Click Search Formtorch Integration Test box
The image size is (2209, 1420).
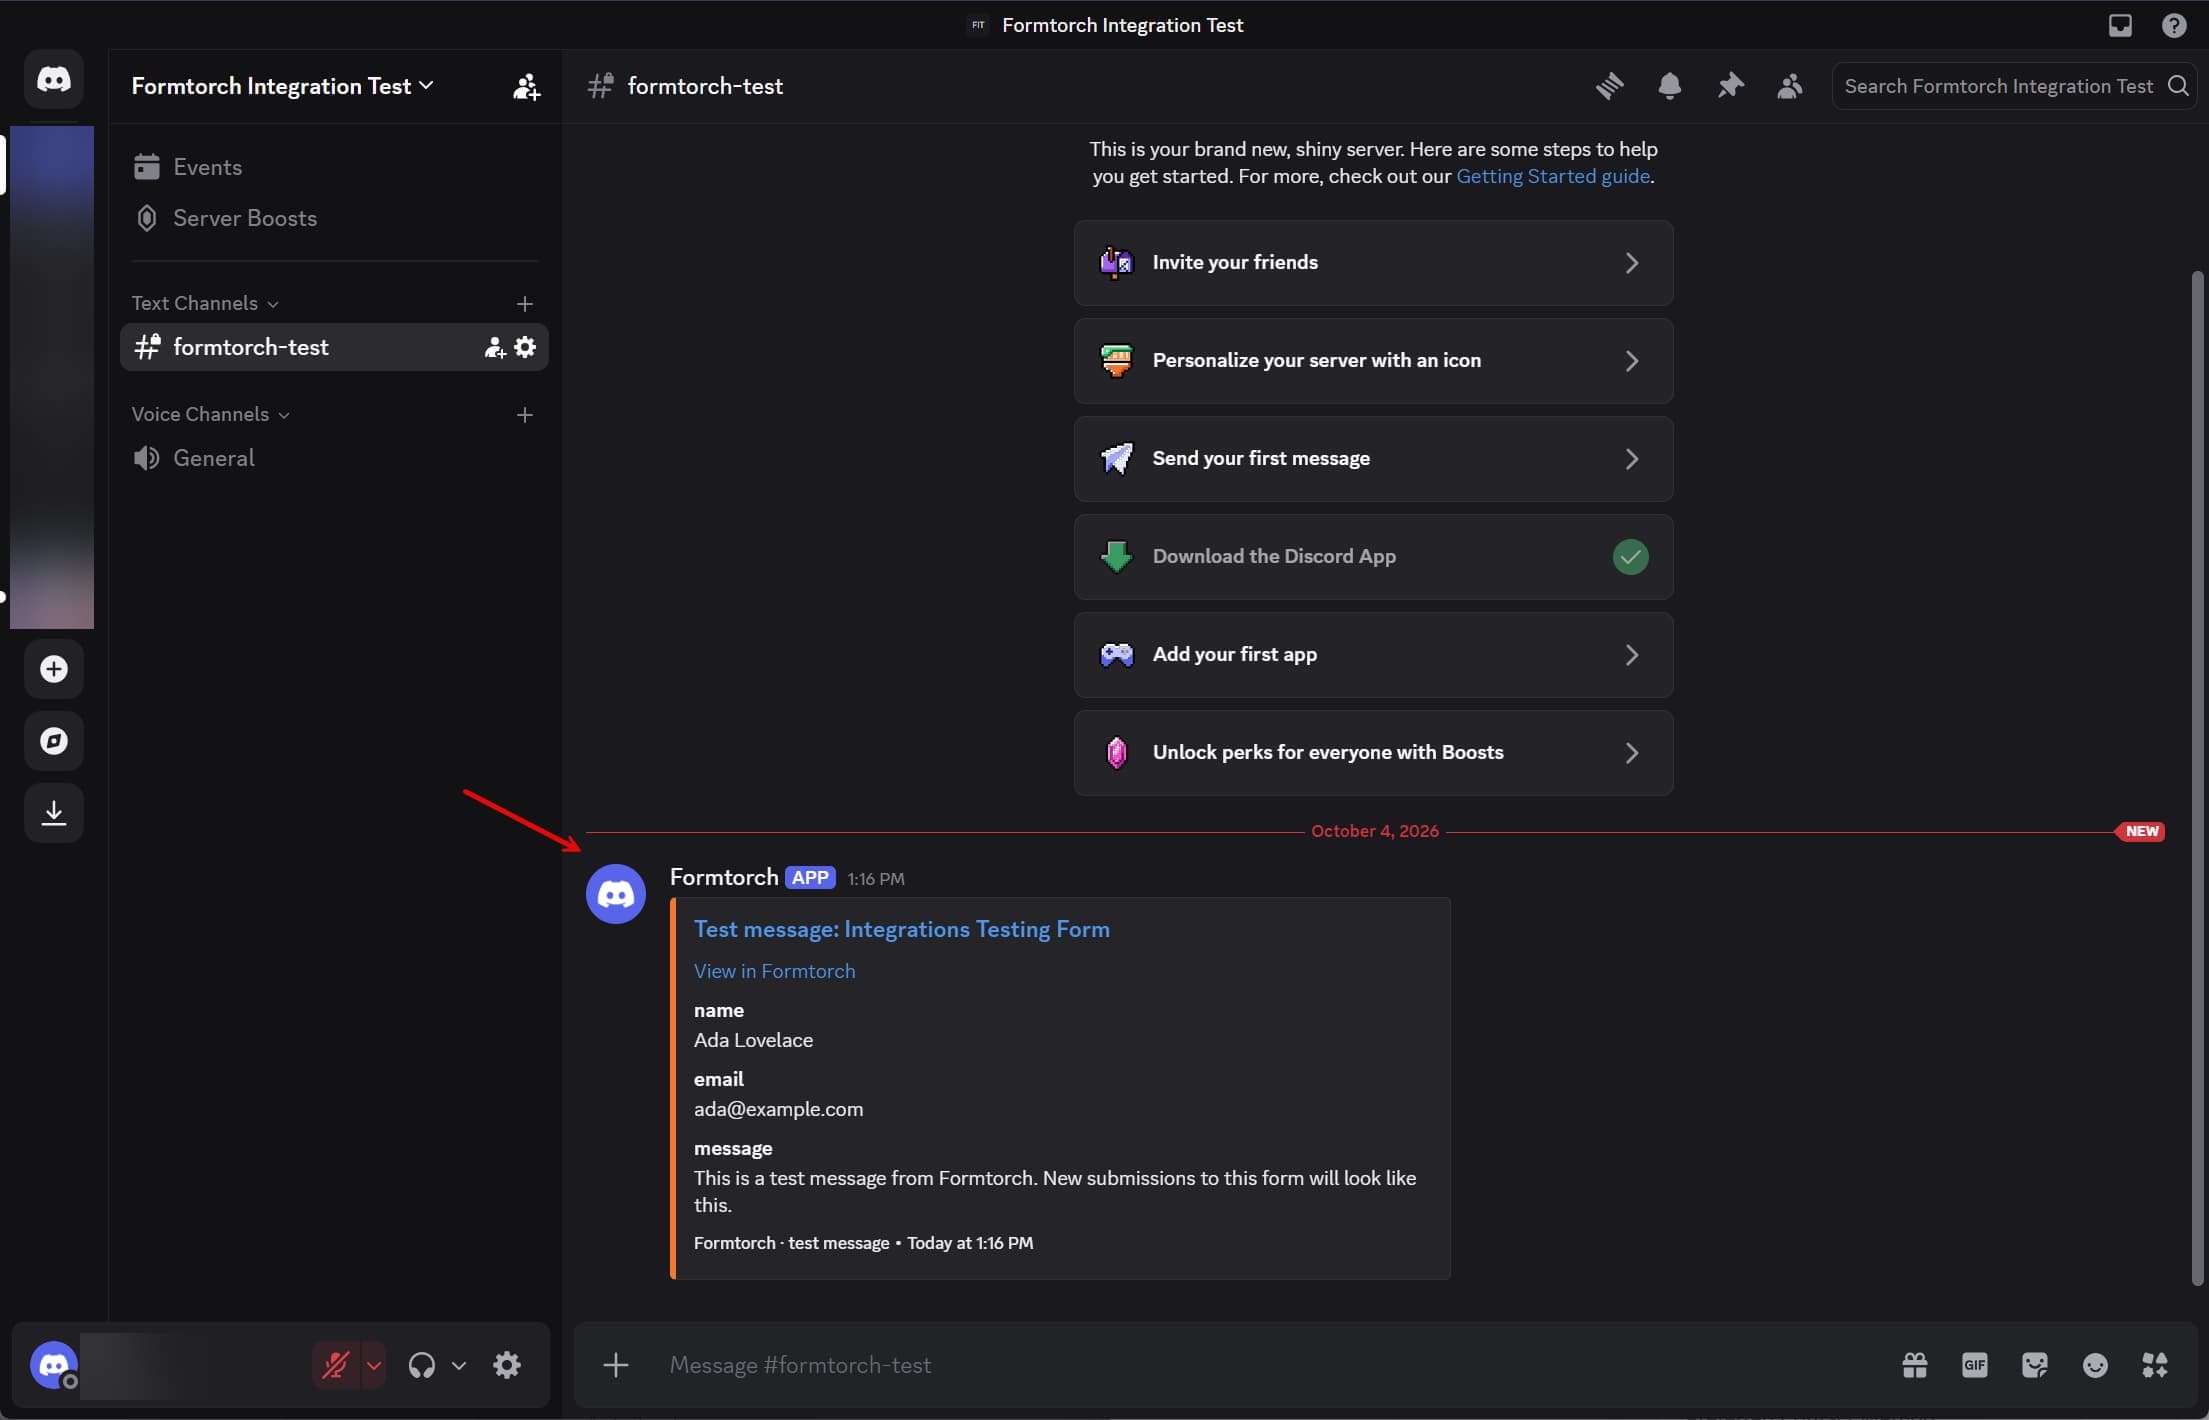pos(2013,86)
